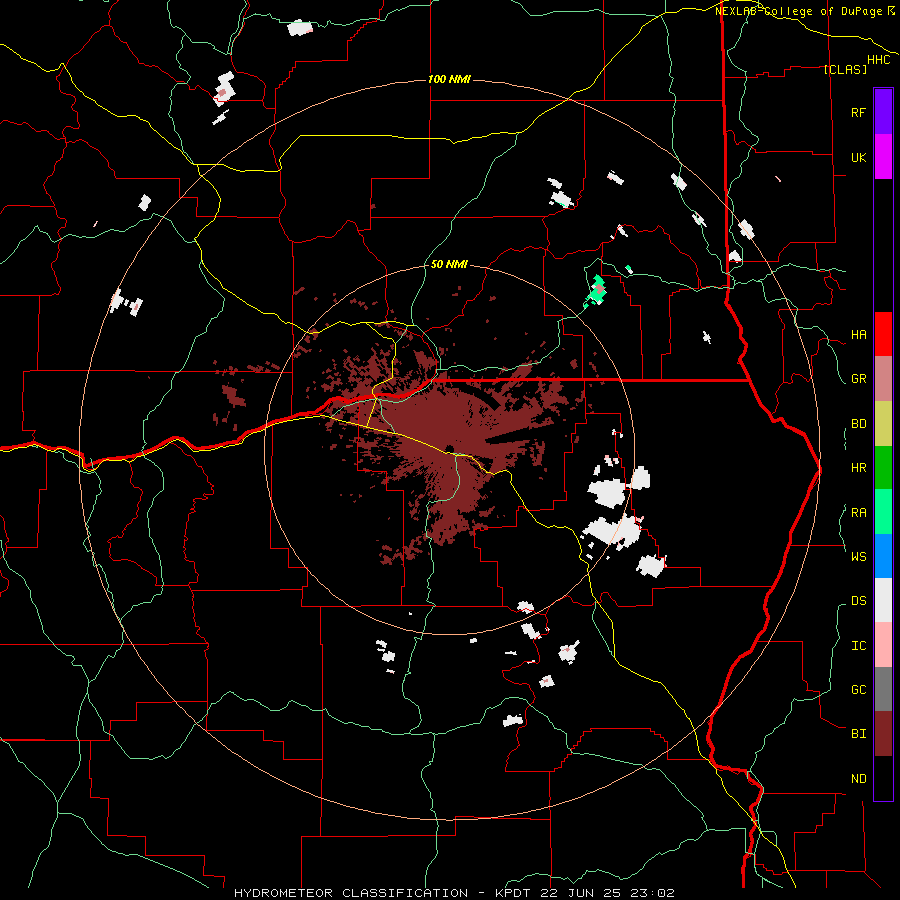900x900 pixels.
Task: Select the GR legend label
Action: click(x=858, y=379)
